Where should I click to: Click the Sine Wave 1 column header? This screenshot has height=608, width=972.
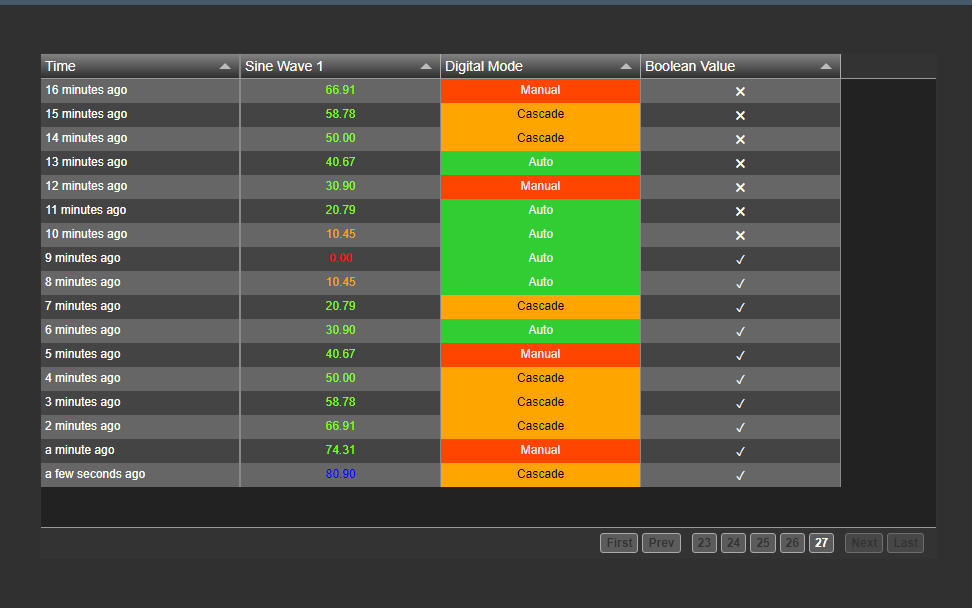point(340,66)
